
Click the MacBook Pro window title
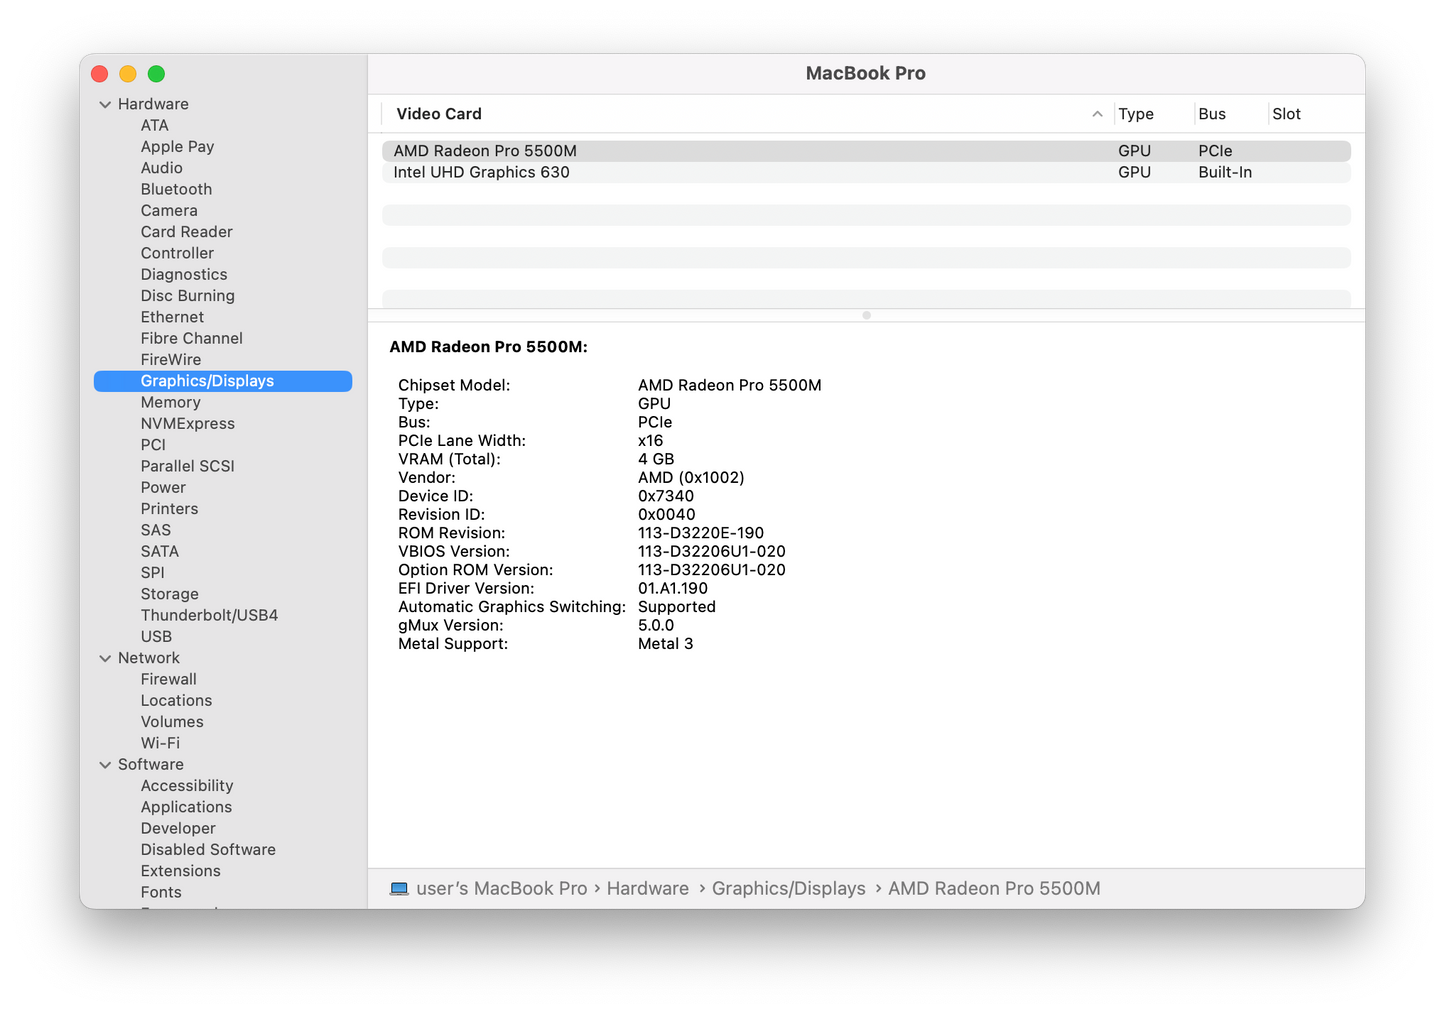(x=866, y=73)
